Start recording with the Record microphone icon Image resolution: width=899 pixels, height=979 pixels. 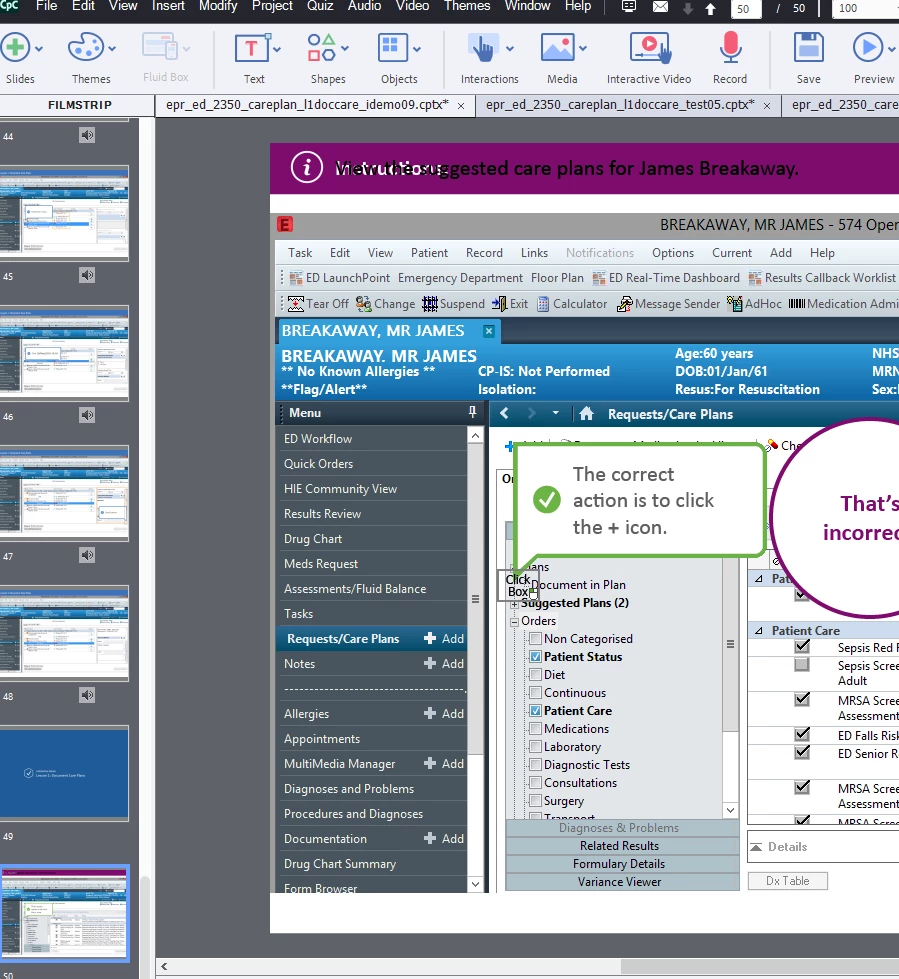[730, 48]
